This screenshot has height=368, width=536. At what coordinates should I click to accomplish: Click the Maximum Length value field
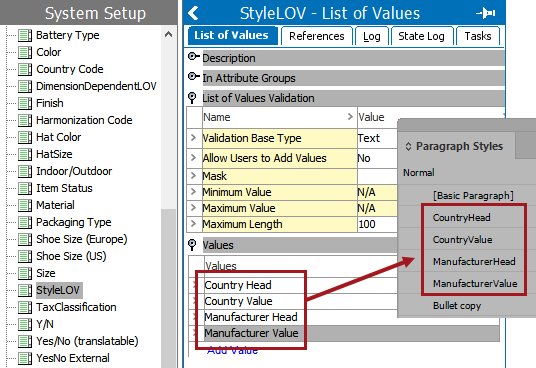click(x=377, y=224)
